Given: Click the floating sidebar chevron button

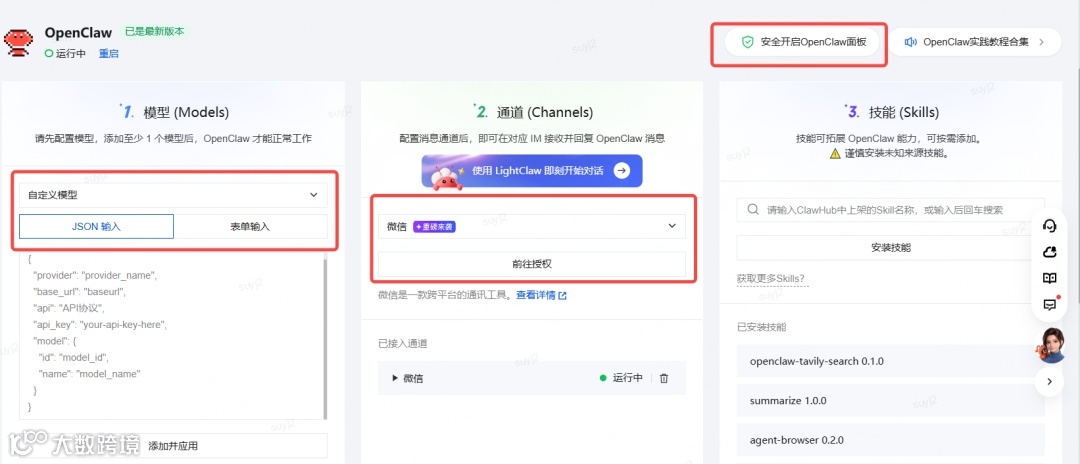Looking at the screenshot, I should [1050, 381].
